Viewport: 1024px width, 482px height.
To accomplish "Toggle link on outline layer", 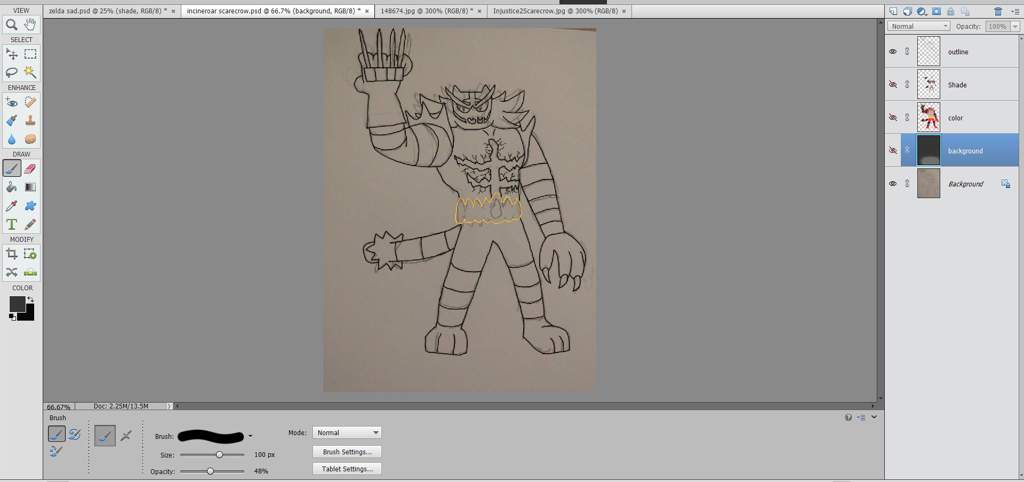I will [907, 52].
